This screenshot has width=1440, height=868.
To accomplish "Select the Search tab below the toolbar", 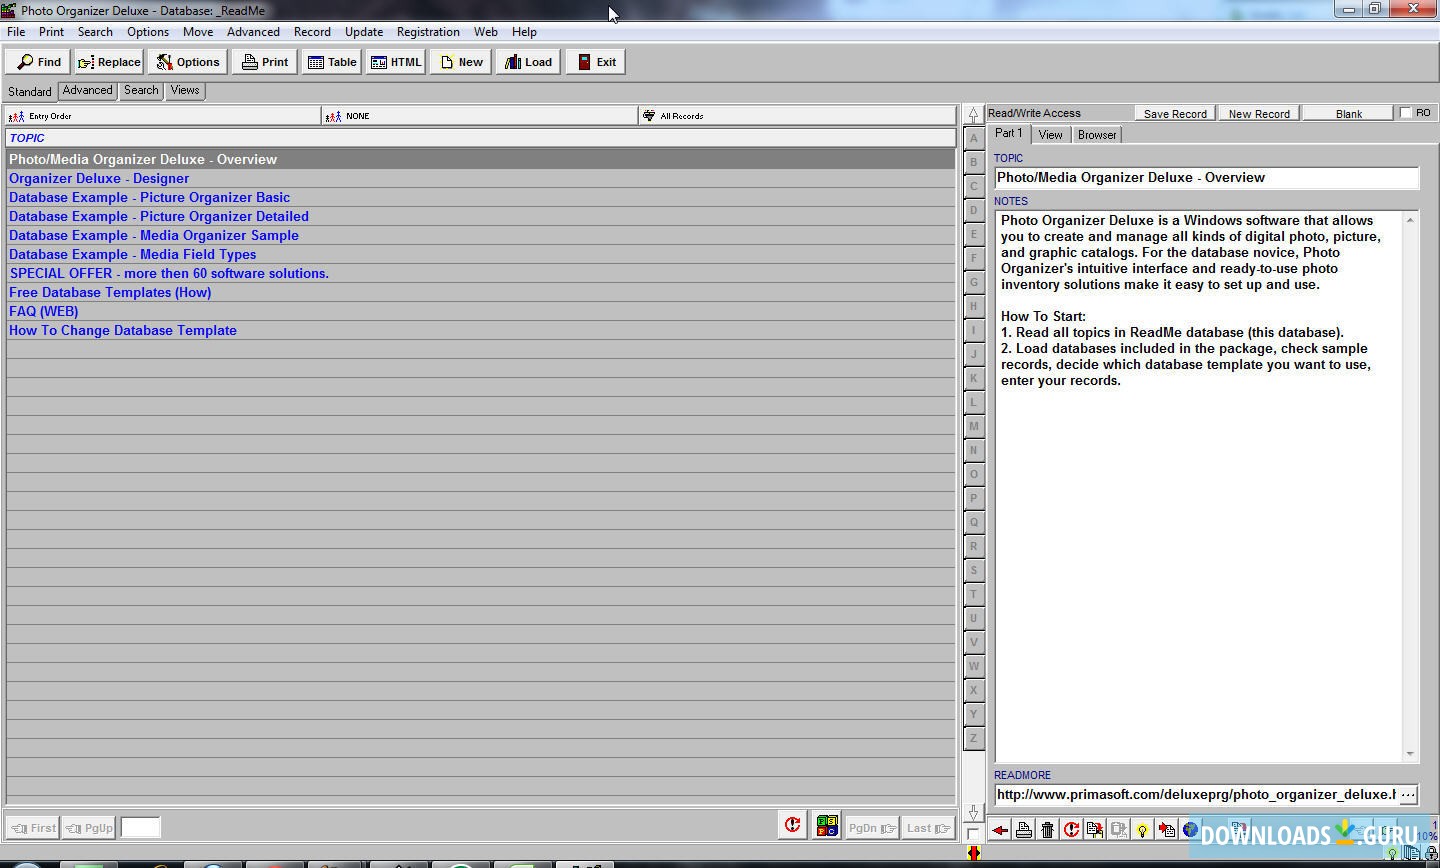I will point(141,90).
